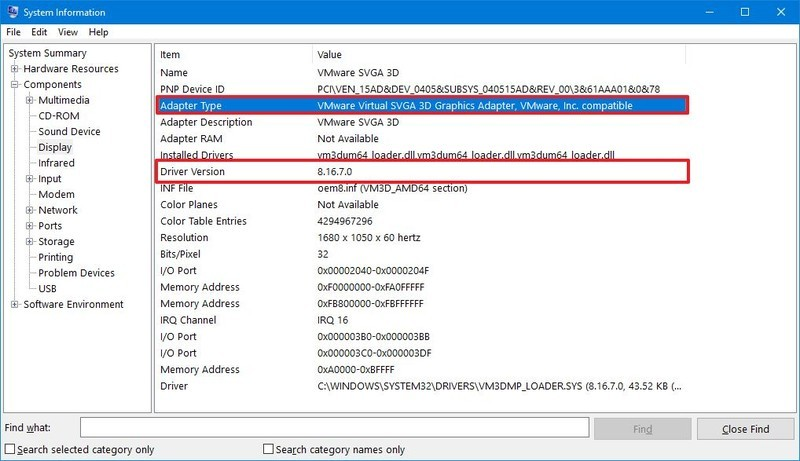Open the File menu
The height and width of the screenshot is (461, 800).
13,32
